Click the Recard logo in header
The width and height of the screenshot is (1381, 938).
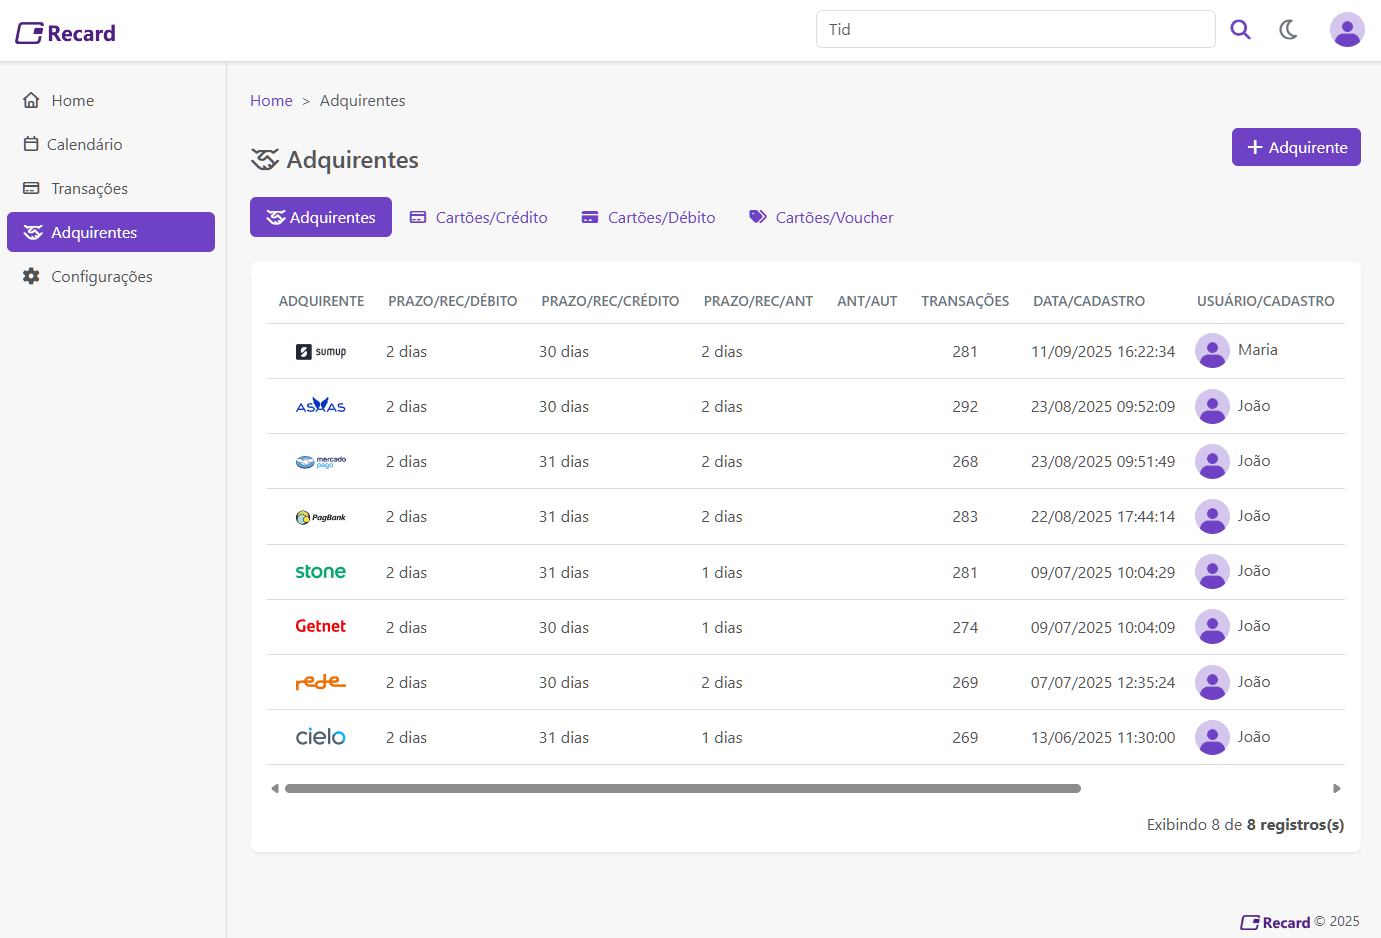coord(66,33)
